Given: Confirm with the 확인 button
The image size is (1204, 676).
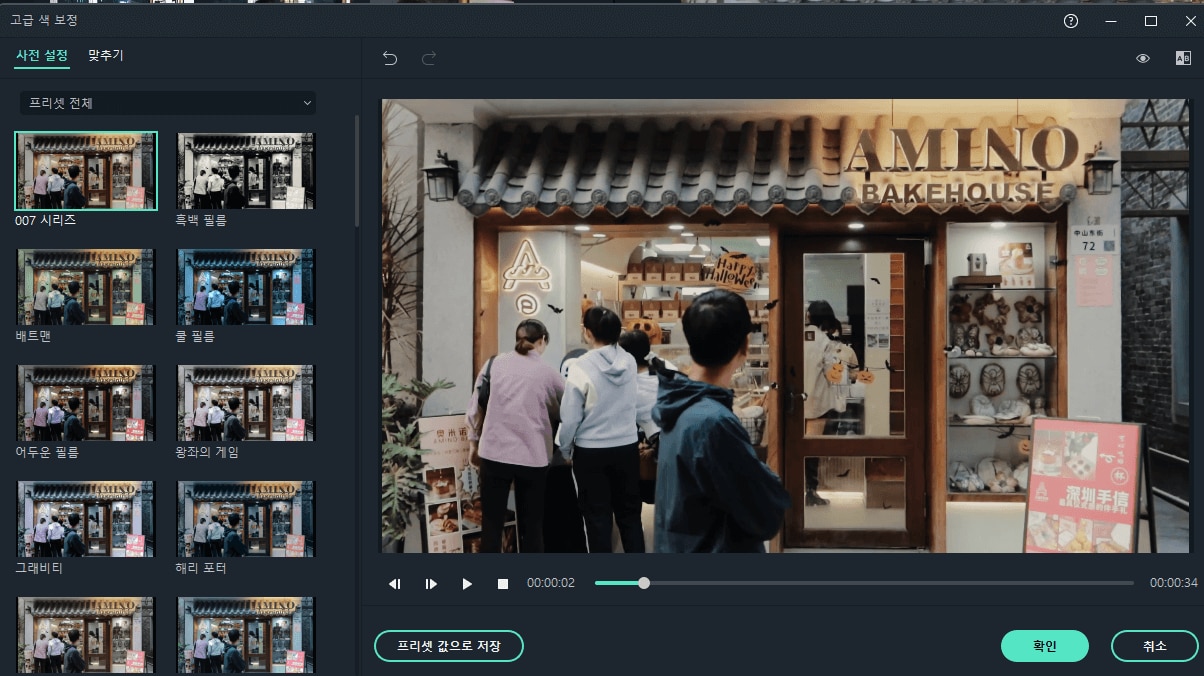Looking at the screenshot, I should (1045, 646).
